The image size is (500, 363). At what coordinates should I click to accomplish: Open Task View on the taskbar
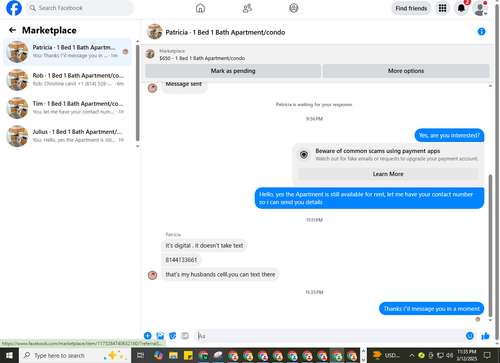[x=141, y=355]
